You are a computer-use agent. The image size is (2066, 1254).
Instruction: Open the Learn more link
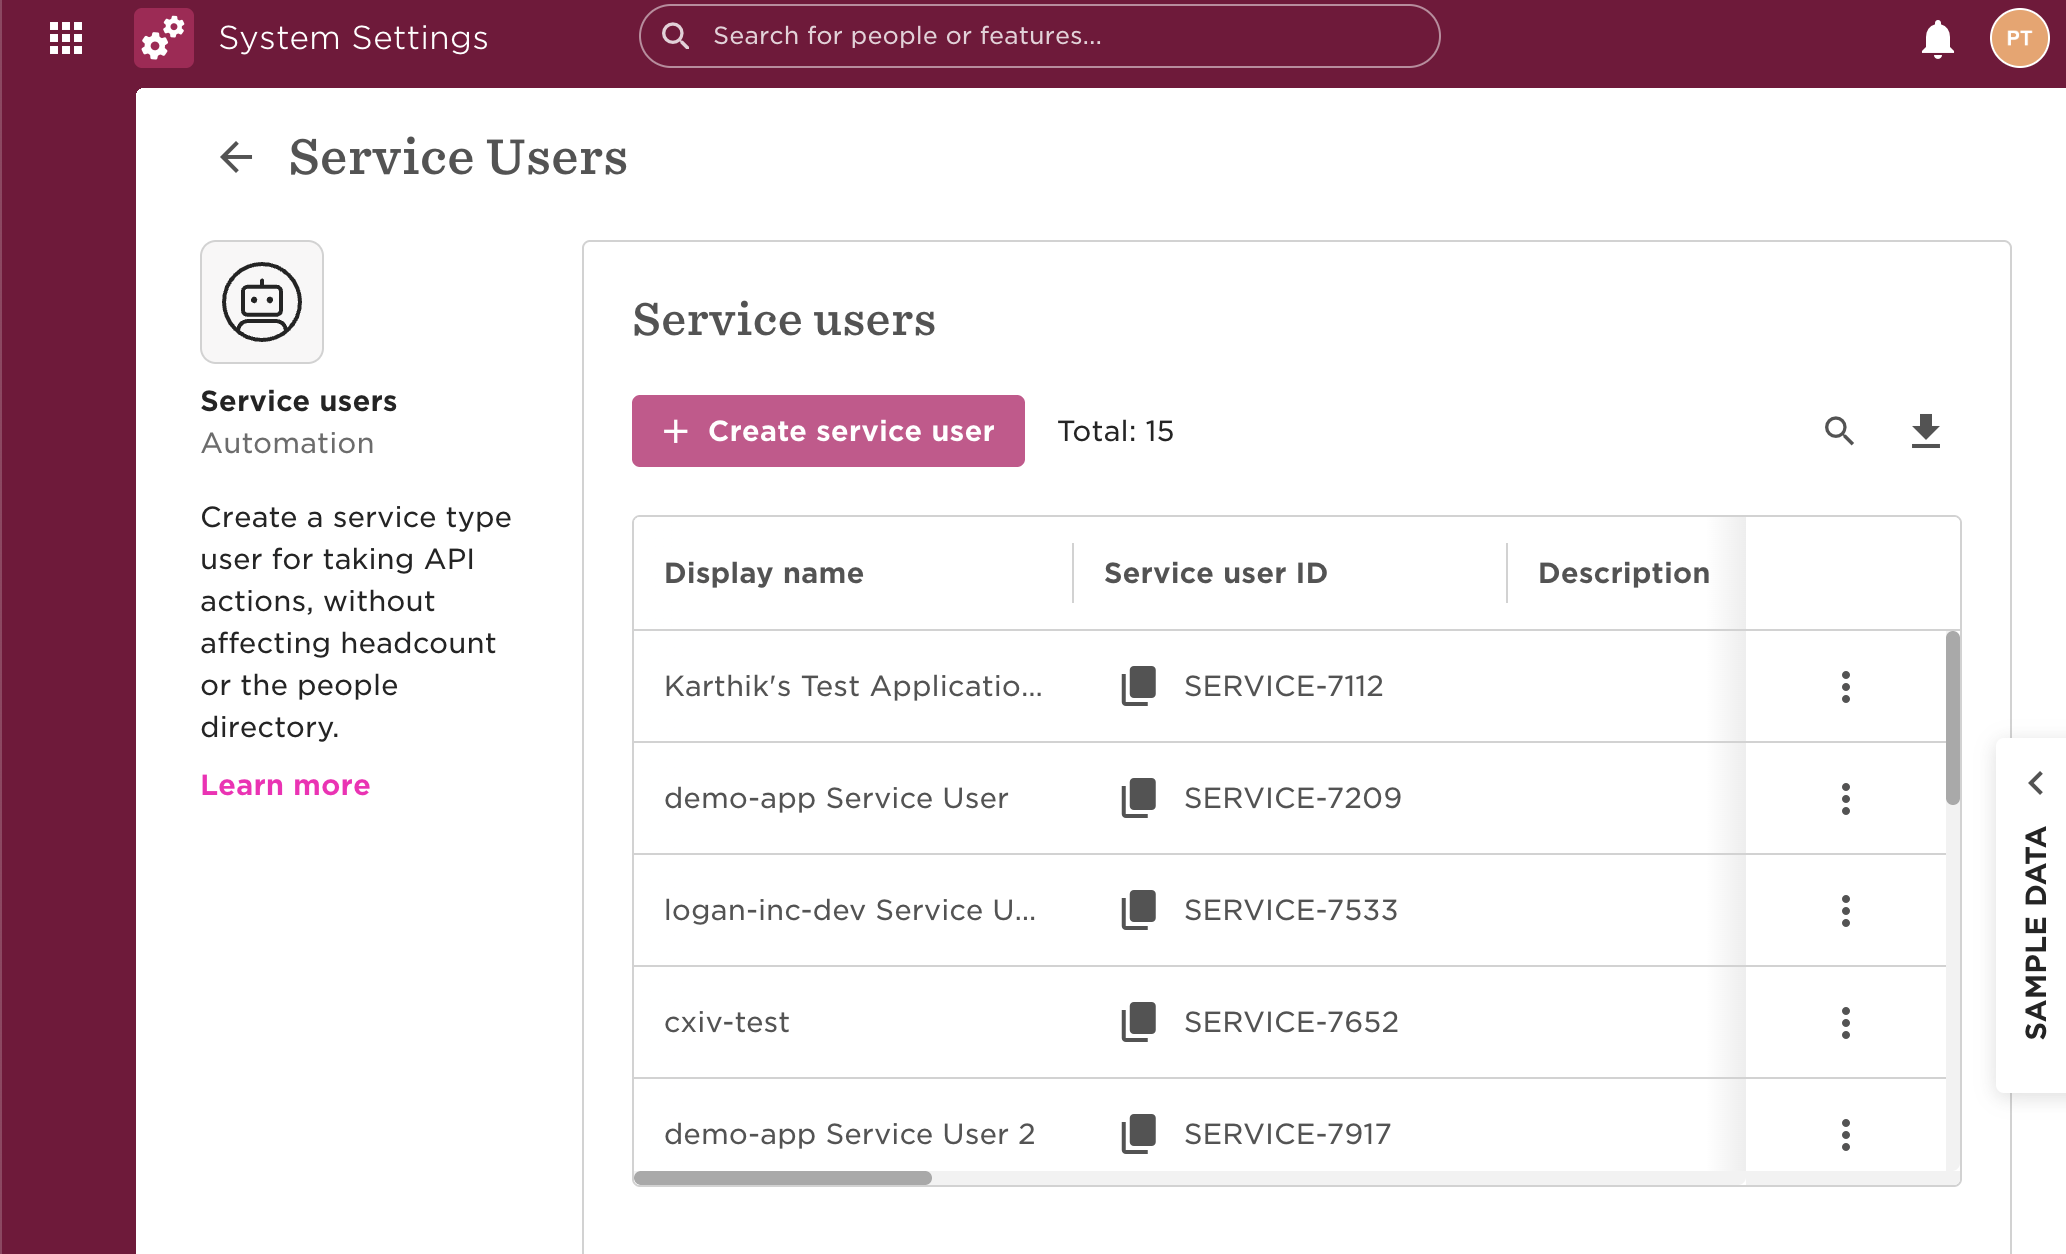(x=285, y=785)
